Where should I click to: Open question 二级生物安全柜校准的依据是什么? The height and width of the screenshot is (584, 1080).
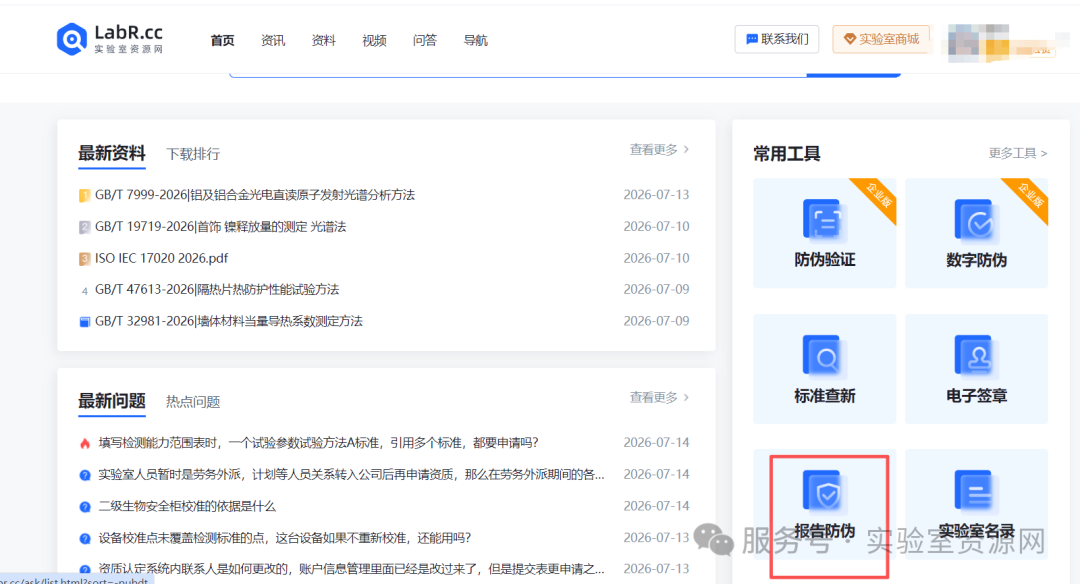pyautogui.click(x=187, y=506)
